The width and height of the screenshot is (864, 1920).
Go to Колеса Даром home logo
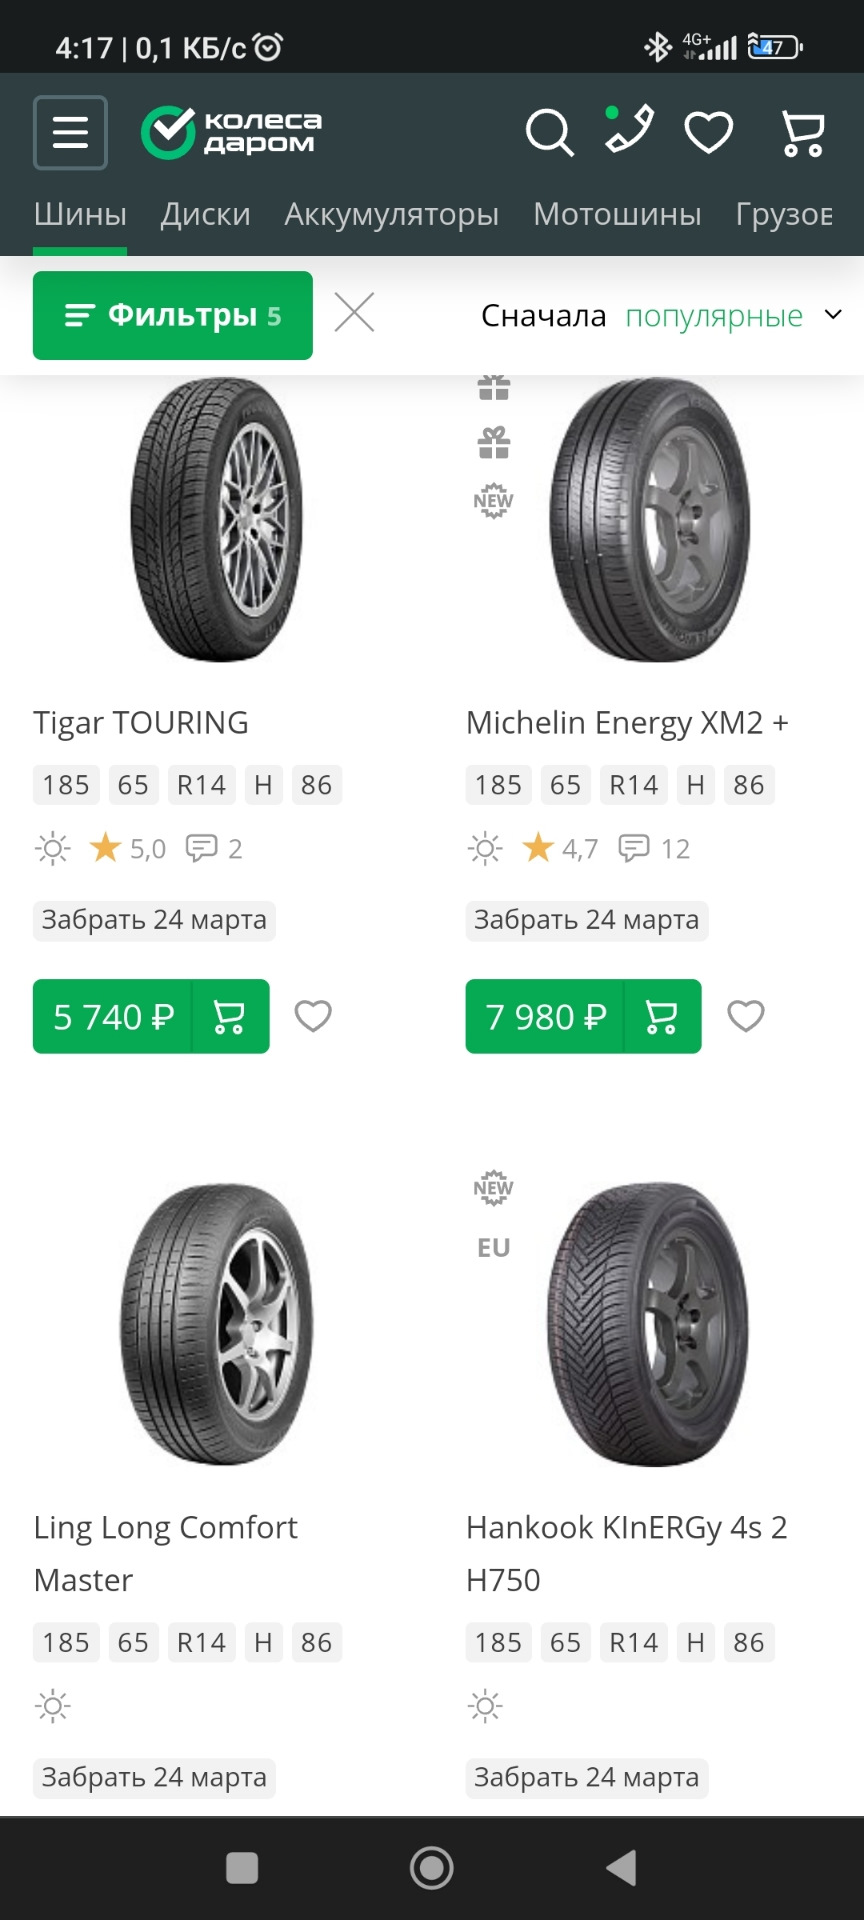pyautogui.click(x=232, y=132)
